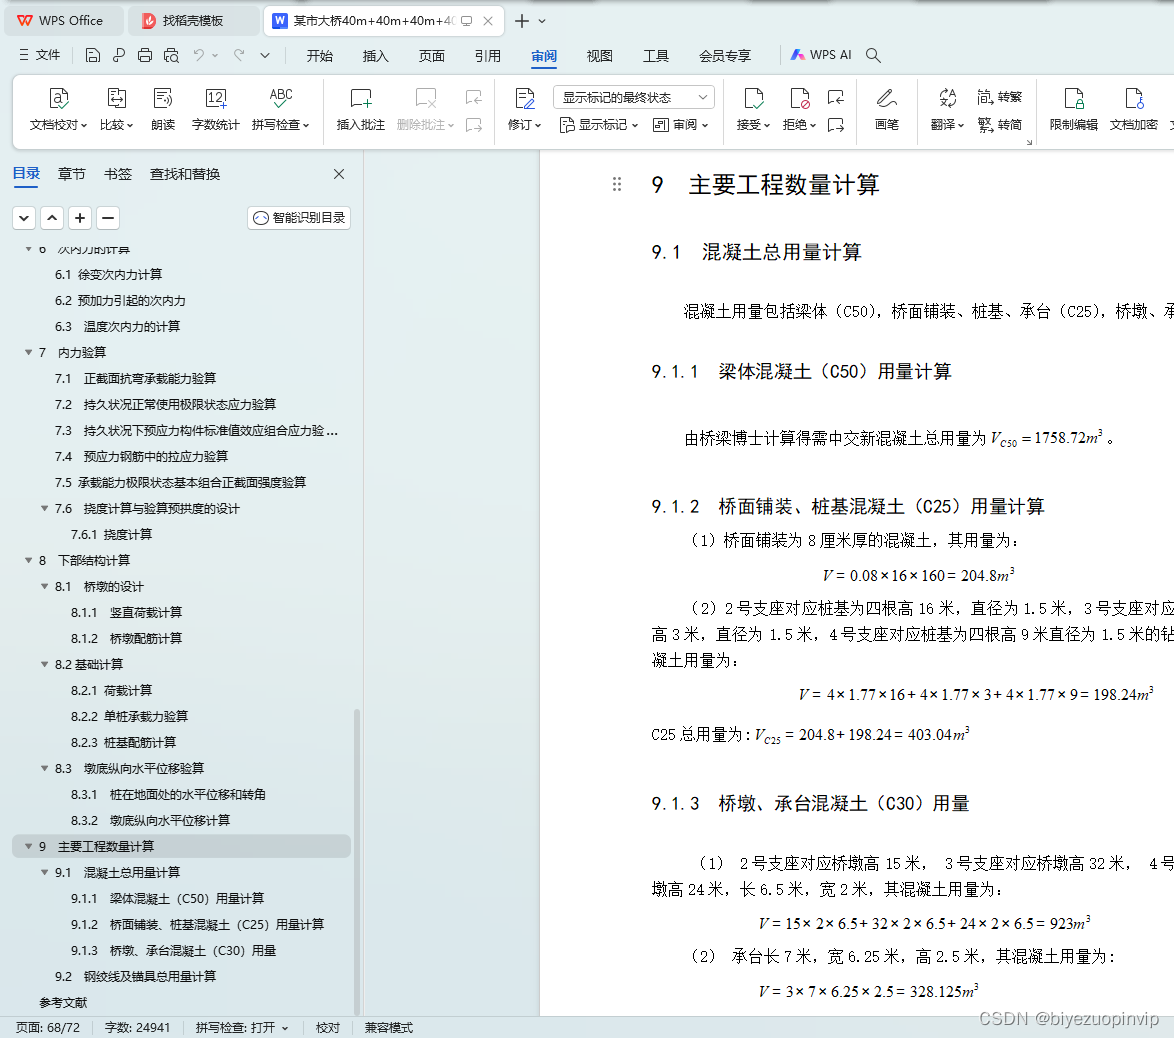This screenshot has height=1038, width=1174.
Task: Click 插入批注 insert comment
Action: [361, 109]
